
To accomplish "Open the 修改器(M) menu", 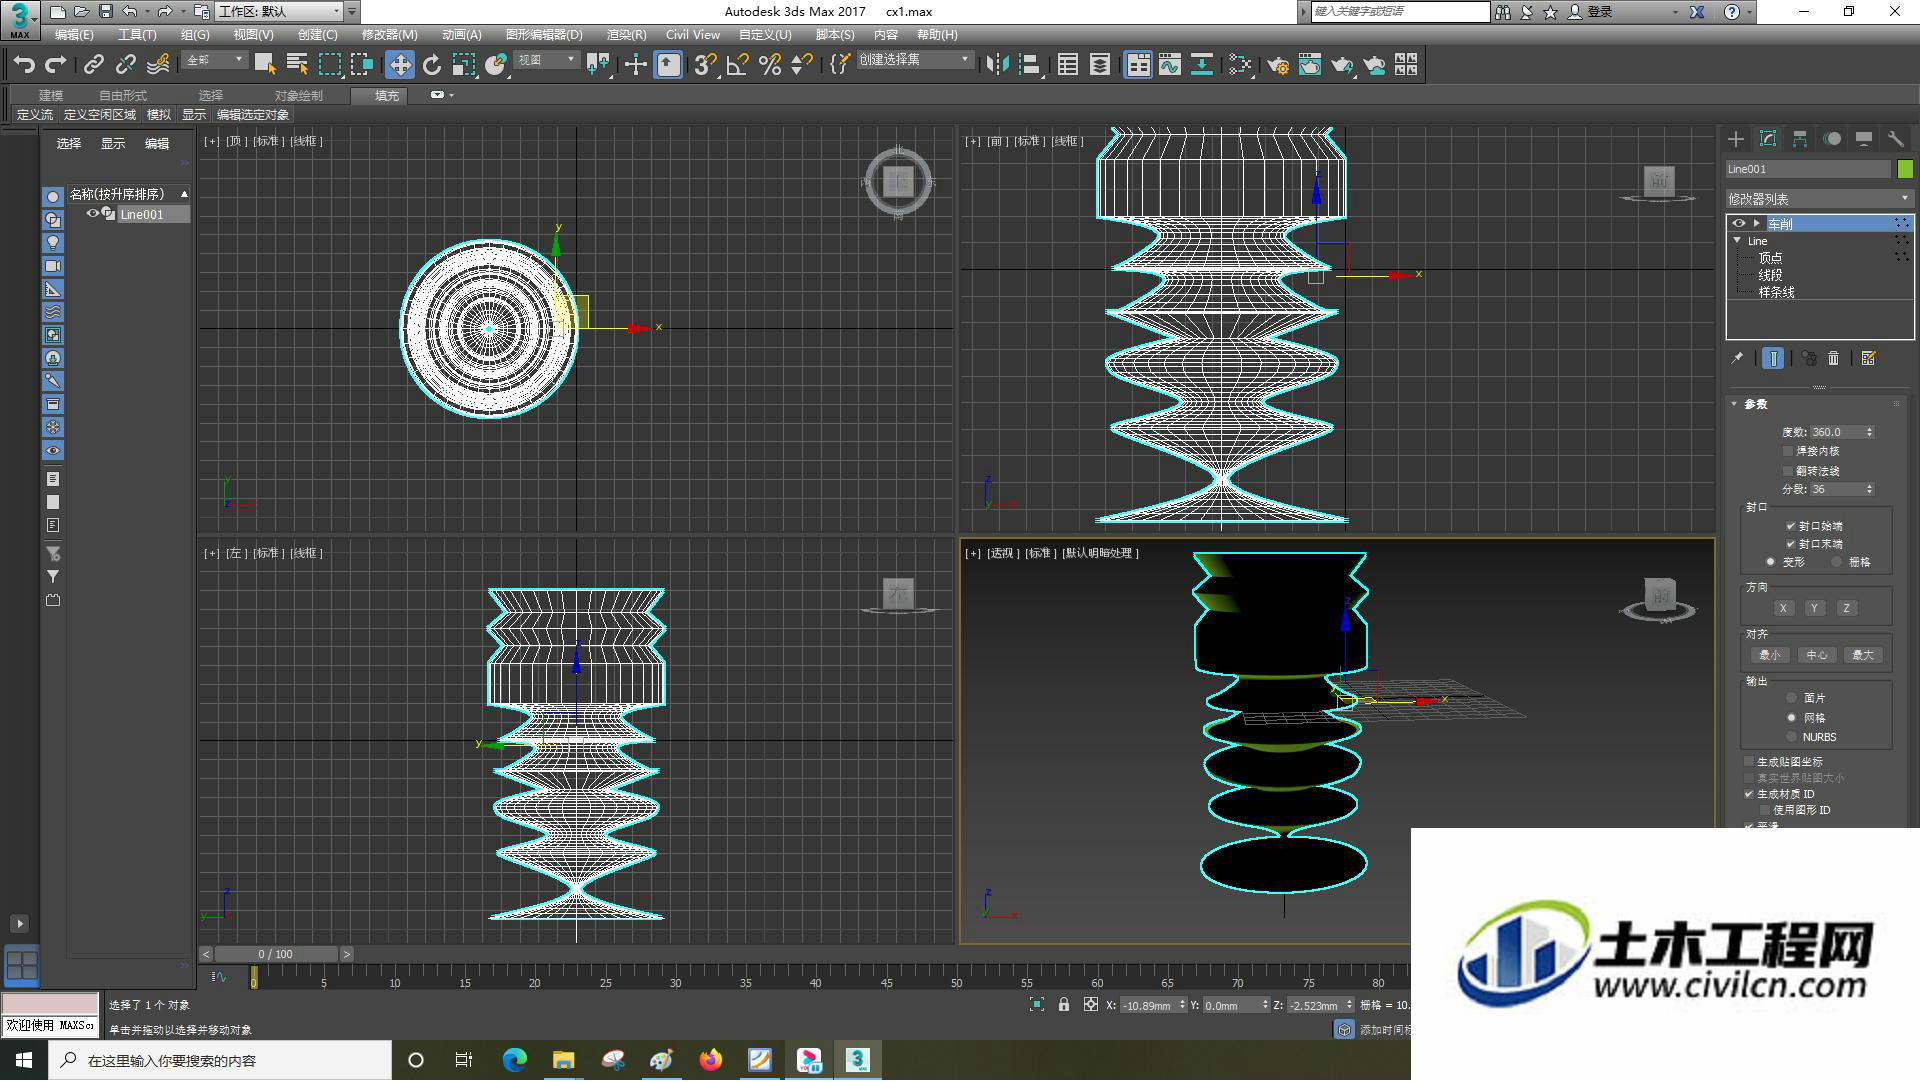I will pyautogui.click(x=389, y=35).
